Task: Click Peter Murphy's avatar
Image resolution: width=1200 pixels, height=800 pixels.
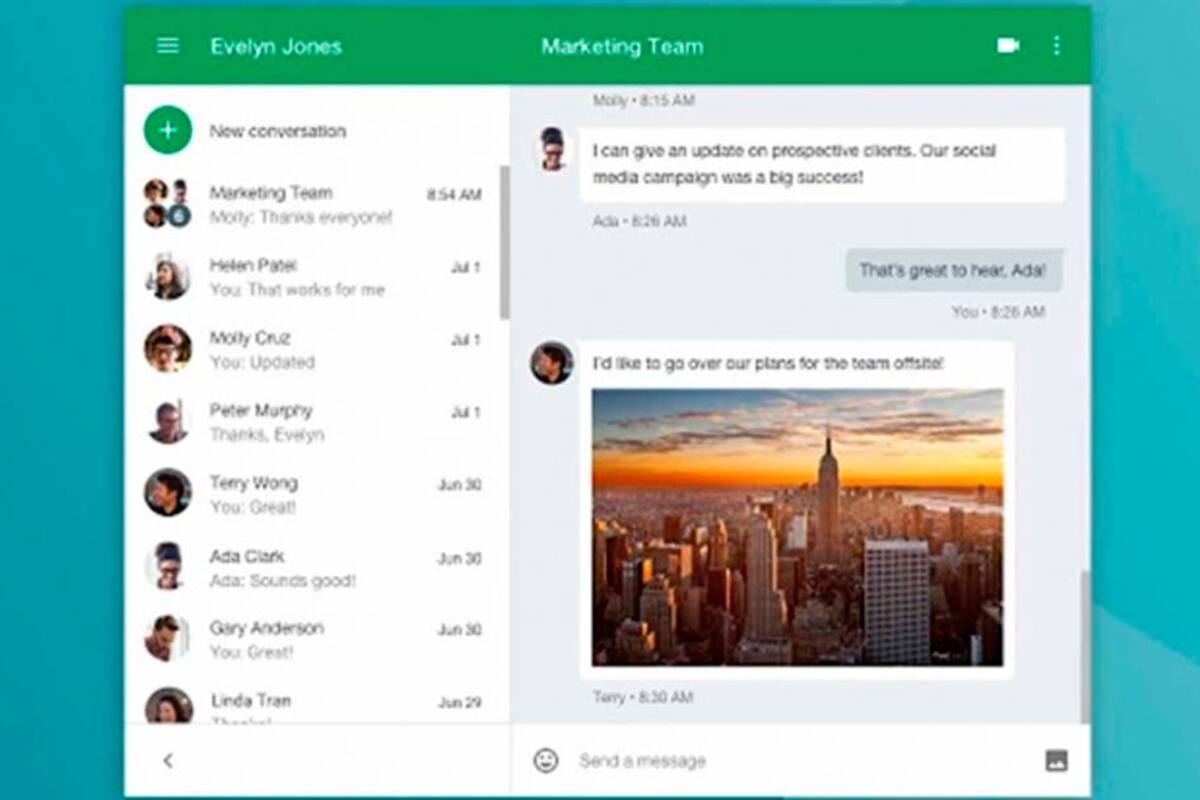Action: [167, 421]
